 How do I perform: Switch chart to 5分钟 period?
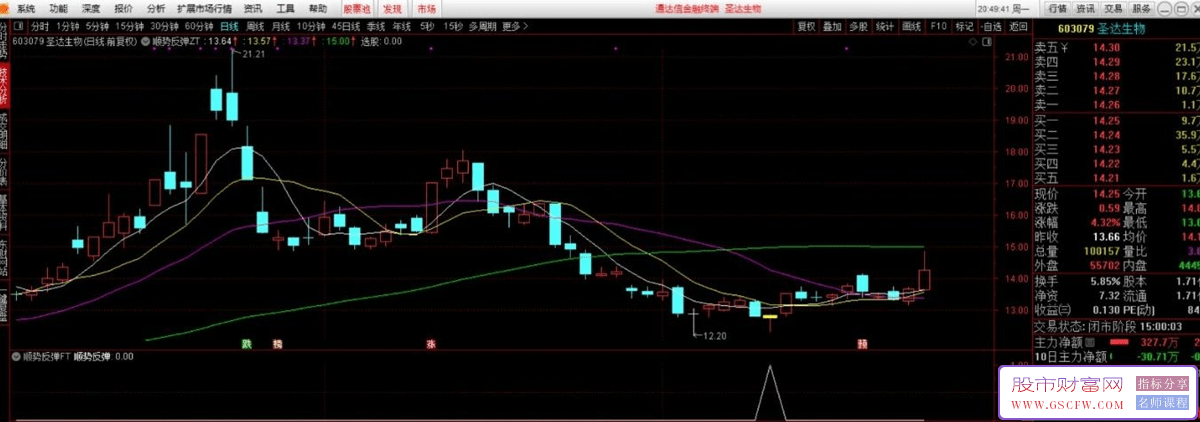click(x=97, y=25)
